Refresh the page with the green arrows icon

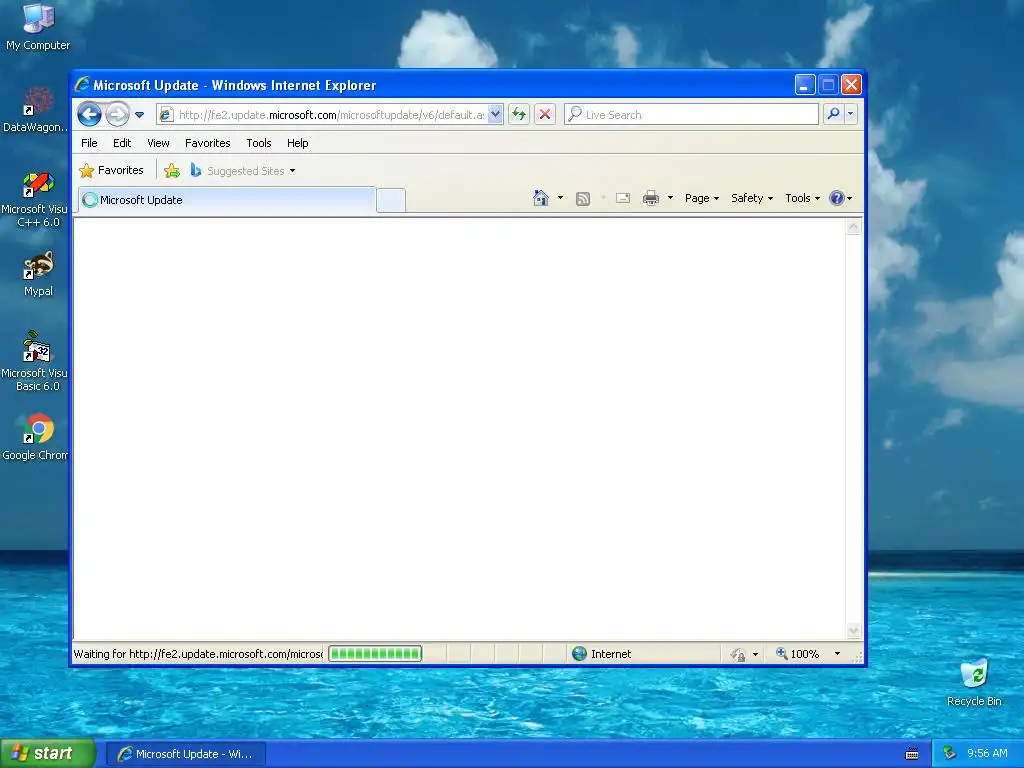pos(519,115)
